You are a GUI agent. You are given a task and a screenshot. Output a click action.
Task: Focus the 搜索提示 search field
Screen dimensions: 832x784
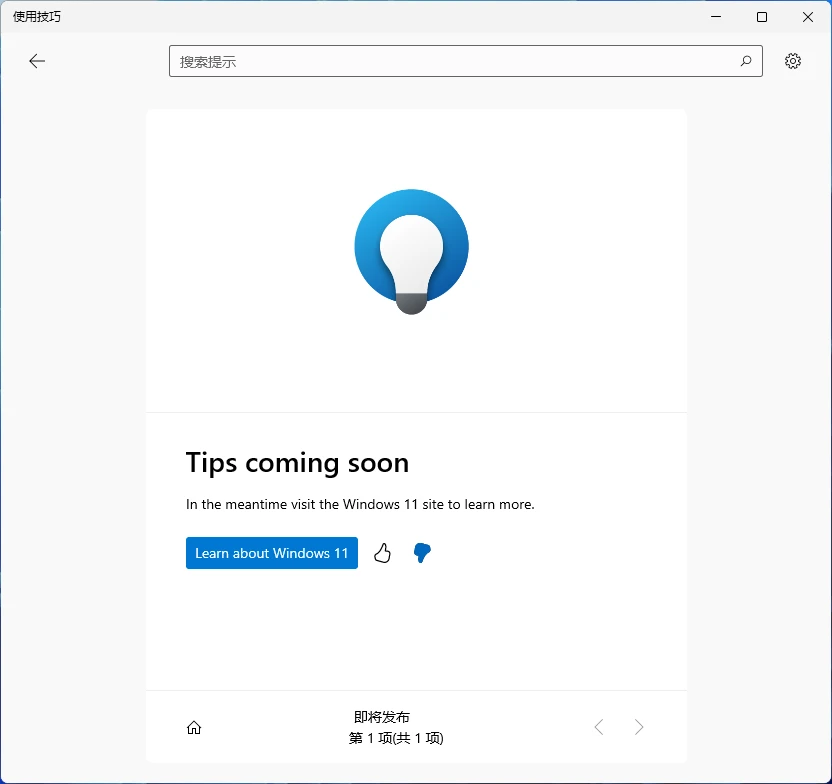(465, 61)
